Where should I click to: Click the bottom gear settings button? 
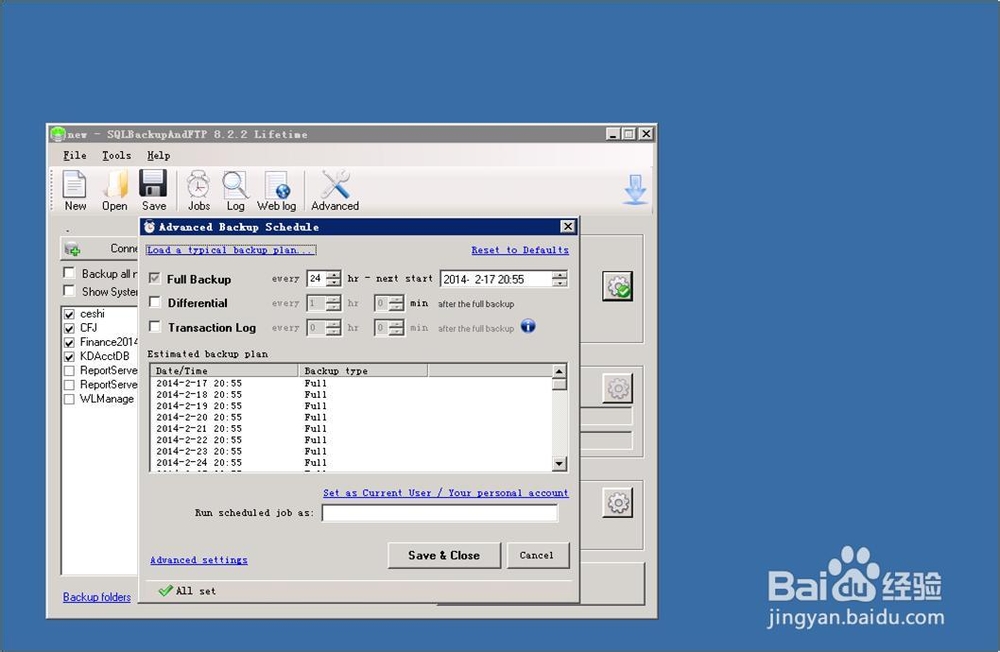(617, 503)
